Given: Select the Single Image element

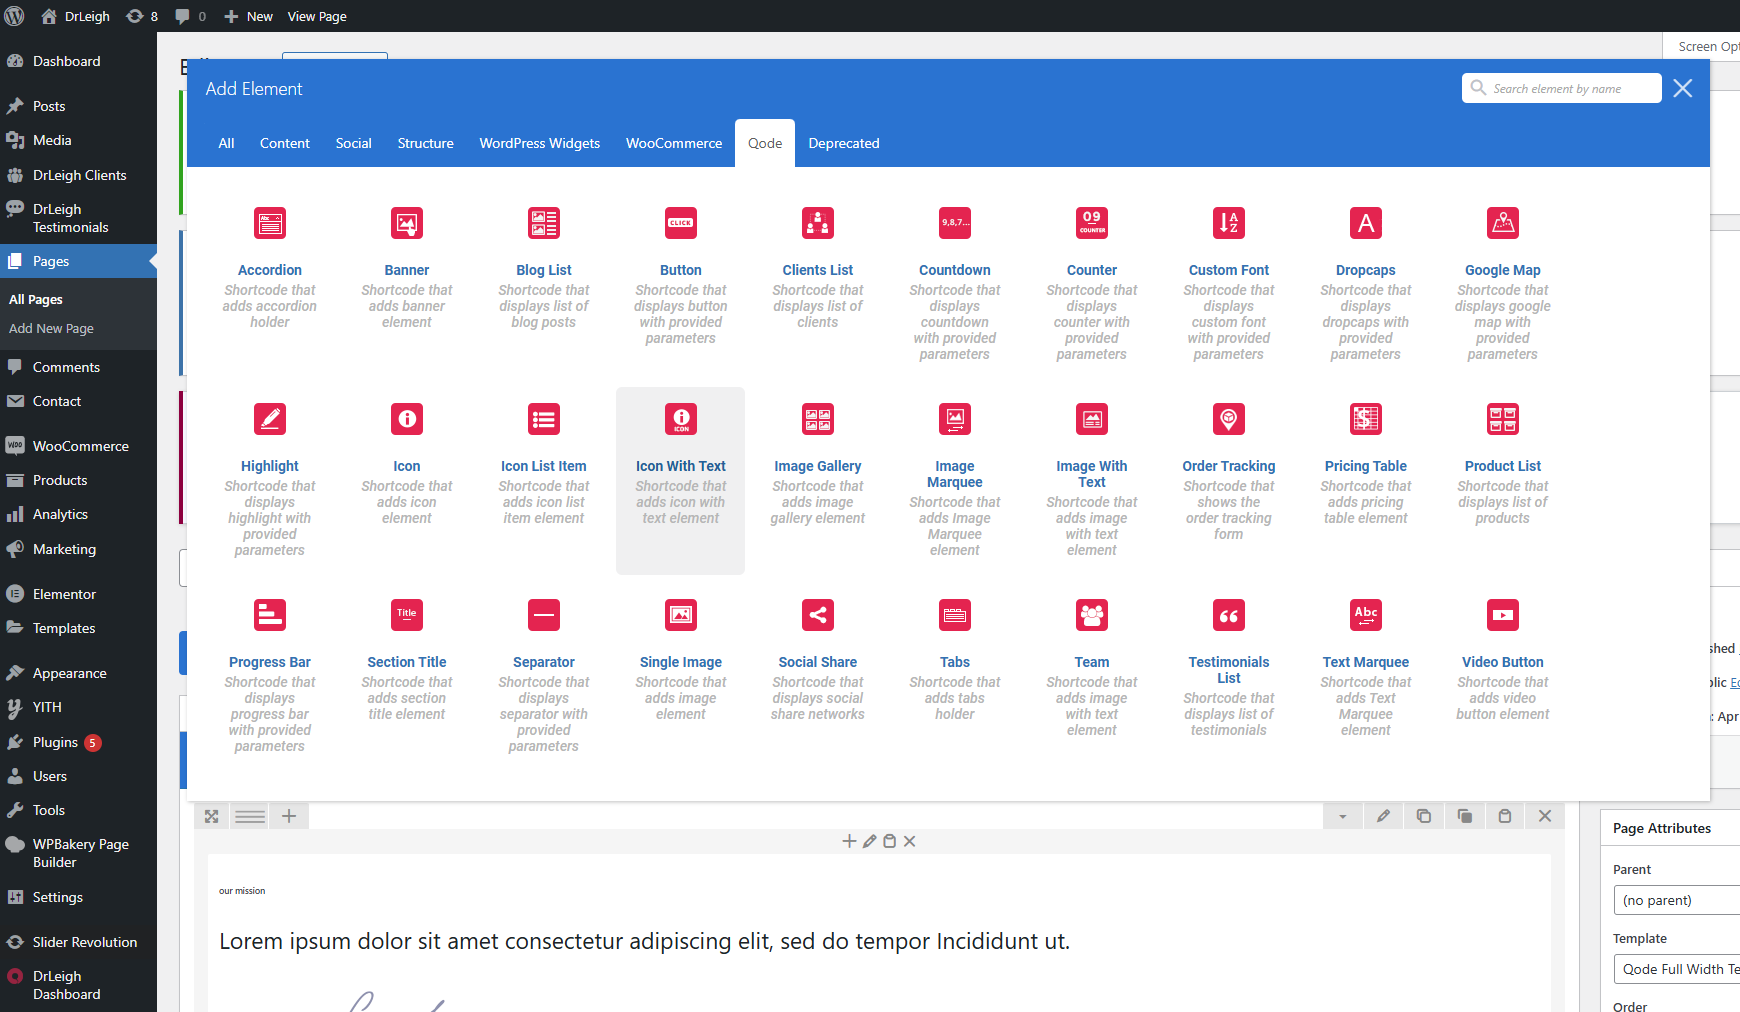Looking at the screenshot, I should pos(681,662).
